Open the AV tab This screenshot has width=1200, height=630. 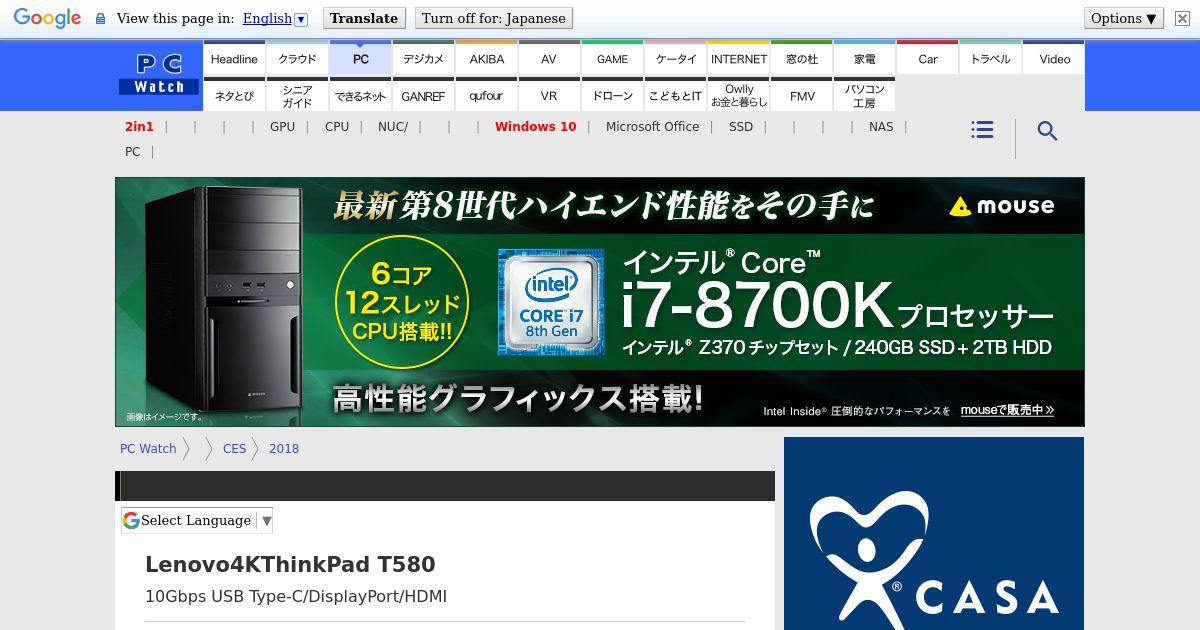[549, 58]
